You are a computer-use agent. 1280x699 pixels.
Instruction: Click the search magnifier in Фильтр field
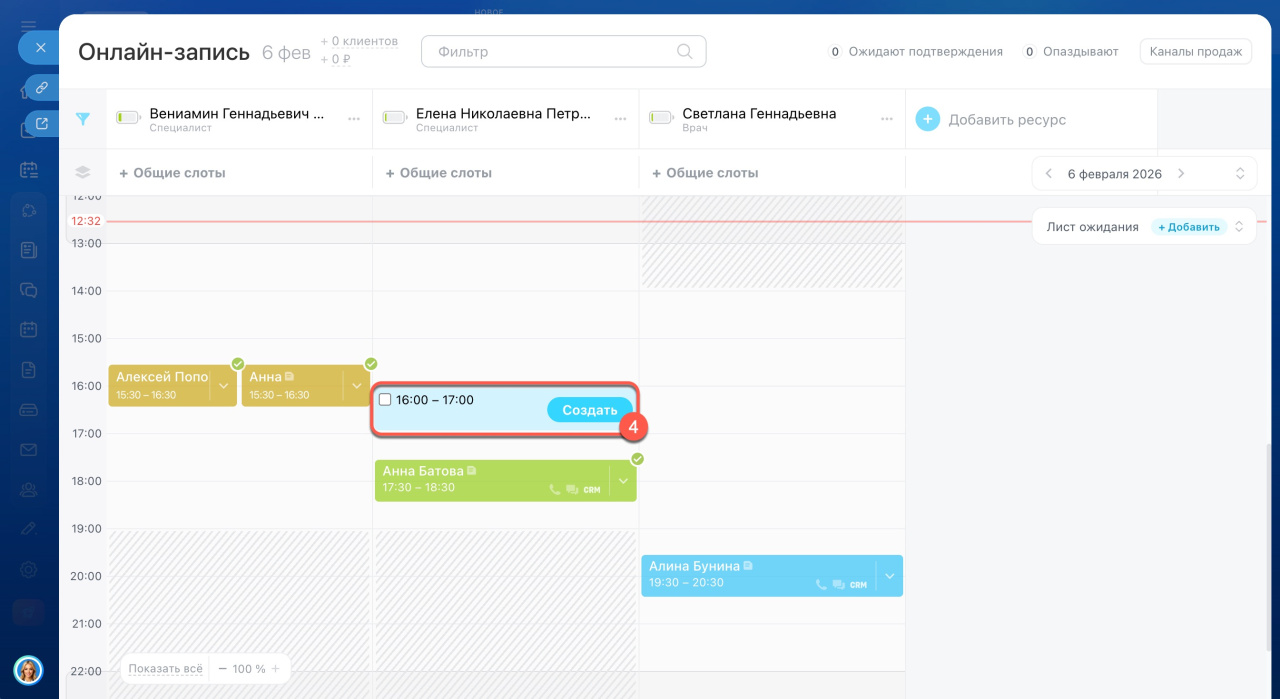(x=685, y=51)
